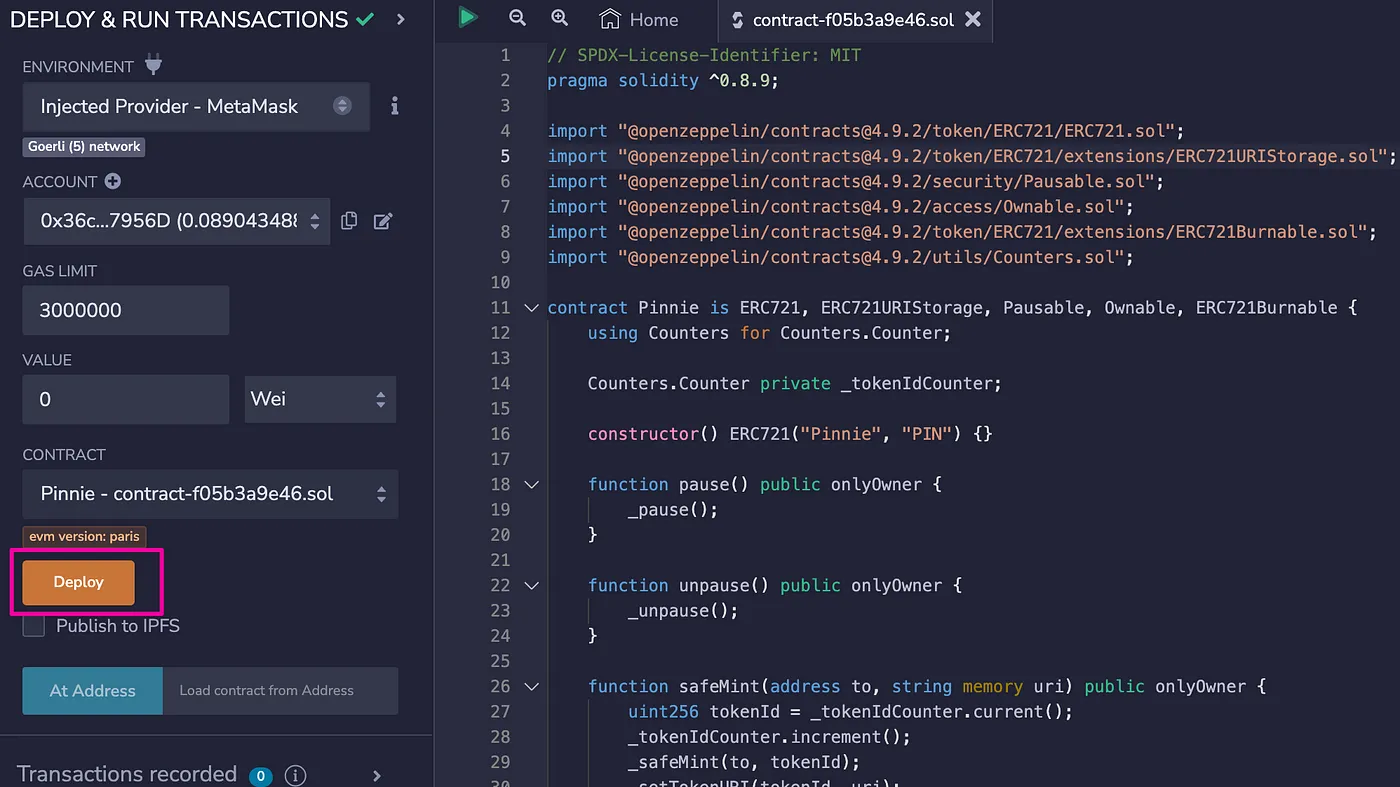Screen dimensions: 1400x787
Task: Click the Gas Limit input field
Action: click(126, 310)
